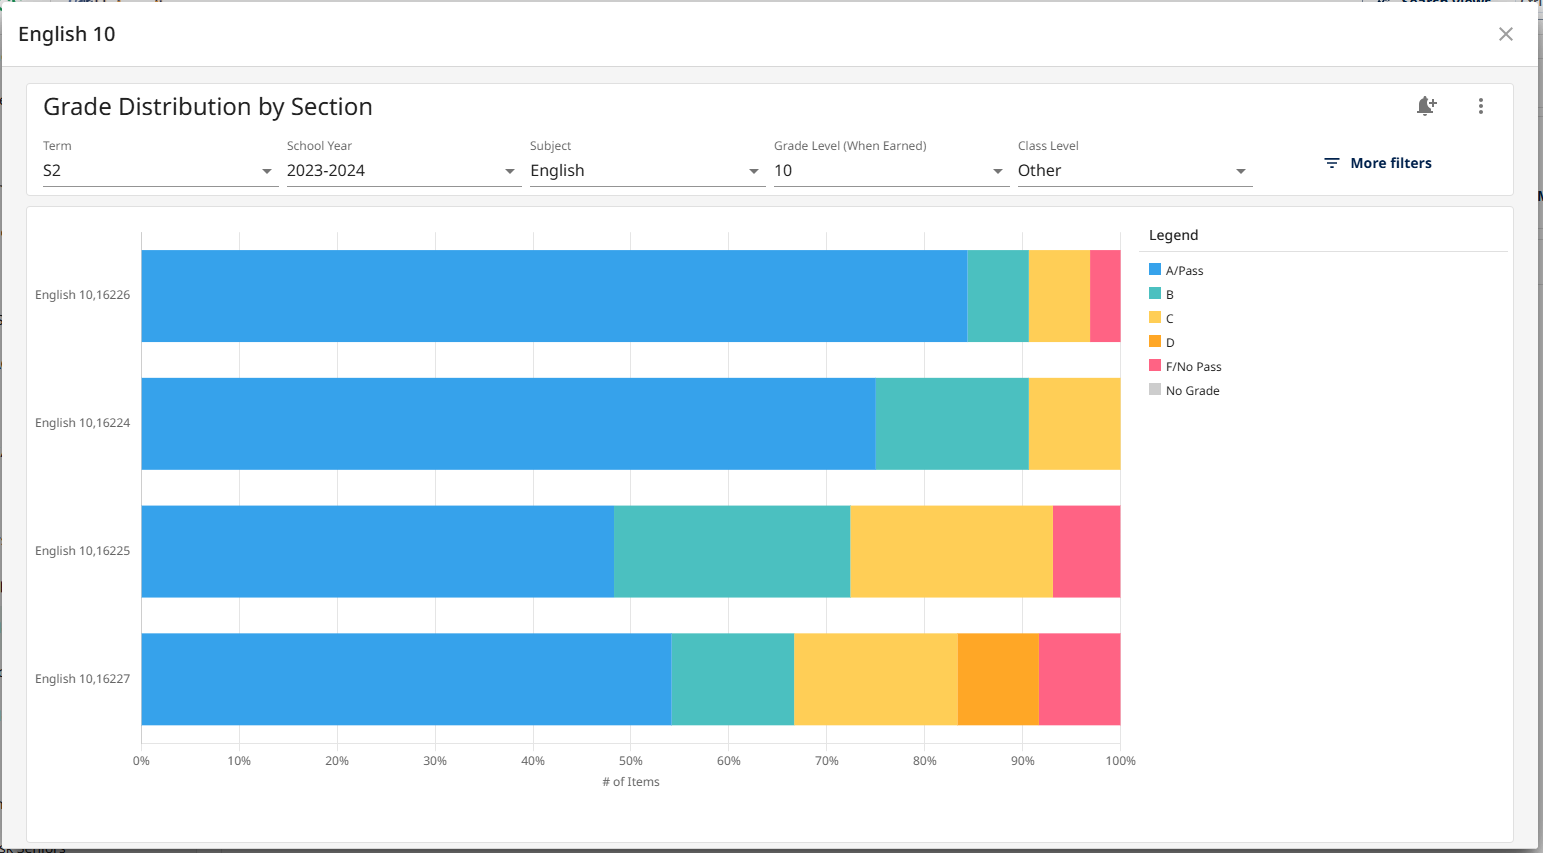Select the English 10,16226 axis label
This screenshot has height=853, width=1543.
pos(83,295)
